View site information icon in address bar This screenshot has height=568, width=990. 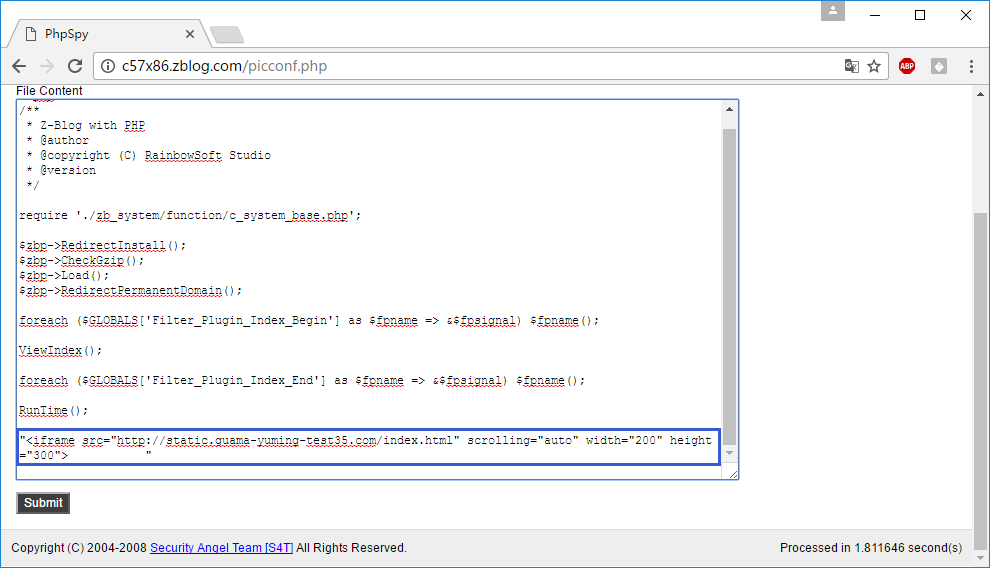108,66
